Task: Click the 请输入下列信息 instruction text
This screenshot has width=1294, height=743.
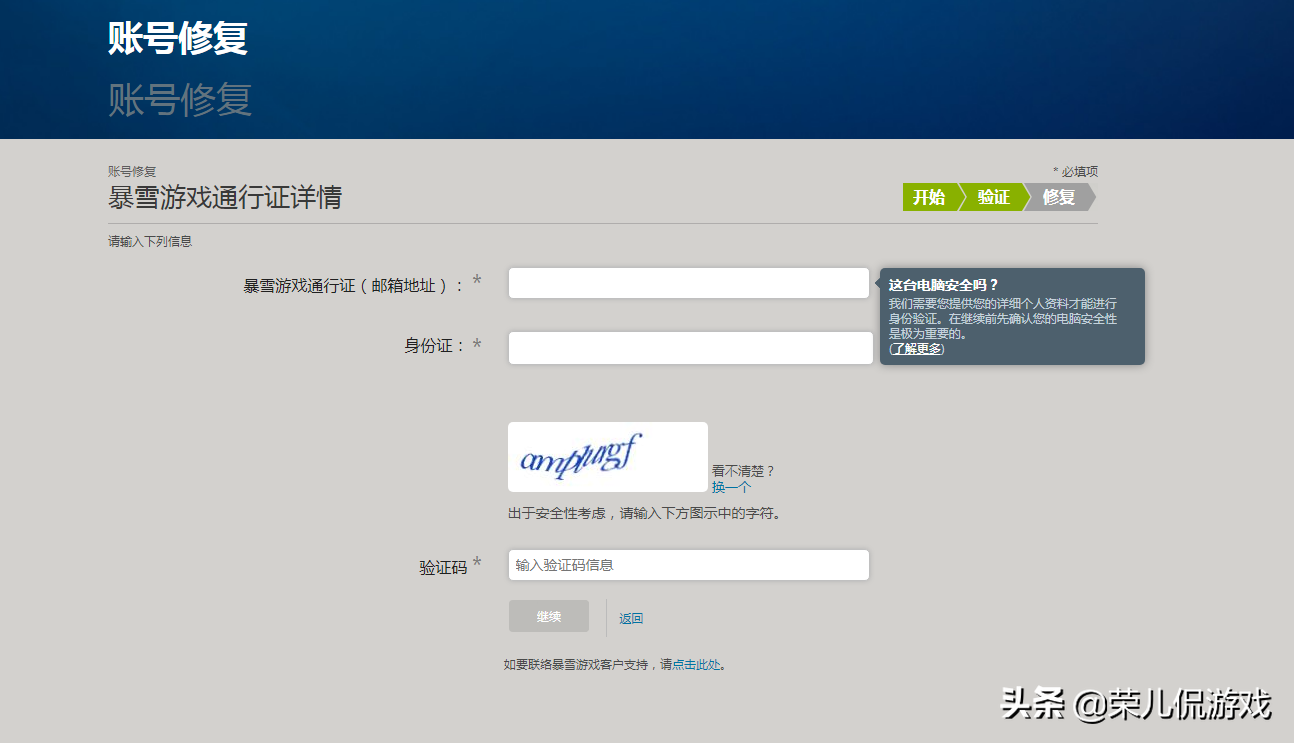Action: click(150, 241)
